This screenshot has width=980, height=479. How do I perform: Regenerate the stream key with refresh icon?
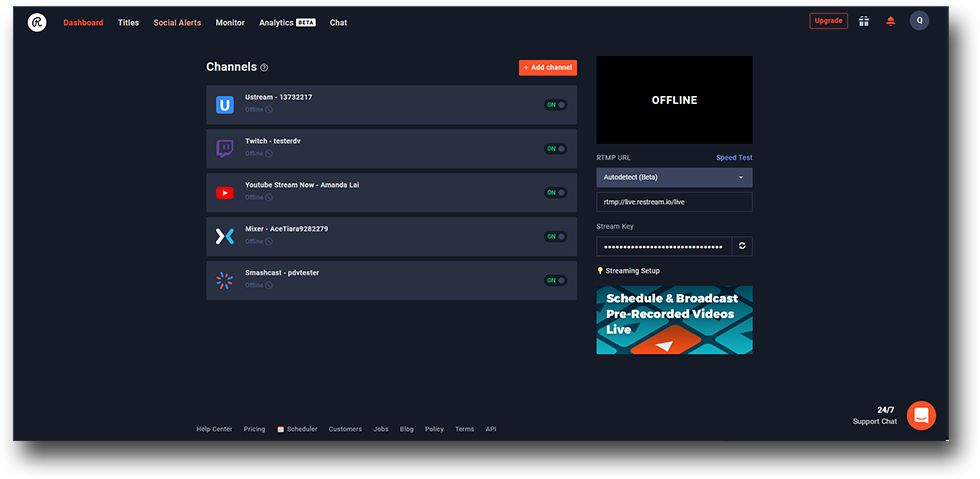pos(742,246)
